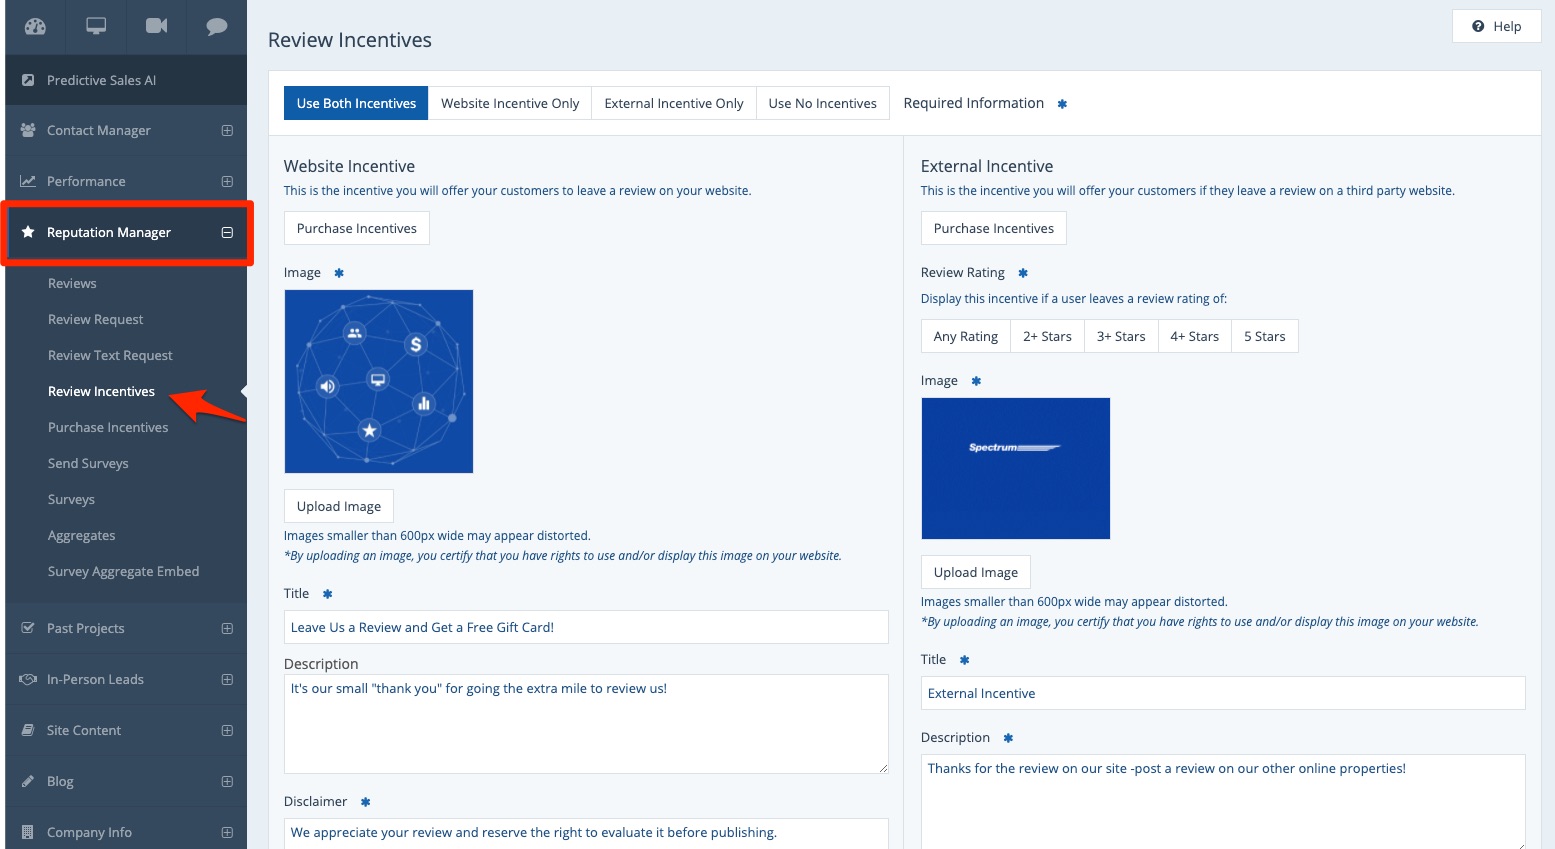This screenshot has height=849, width=1555.
Task: Click Purchase Incentives under External Incentive
Action: point(993,228)
